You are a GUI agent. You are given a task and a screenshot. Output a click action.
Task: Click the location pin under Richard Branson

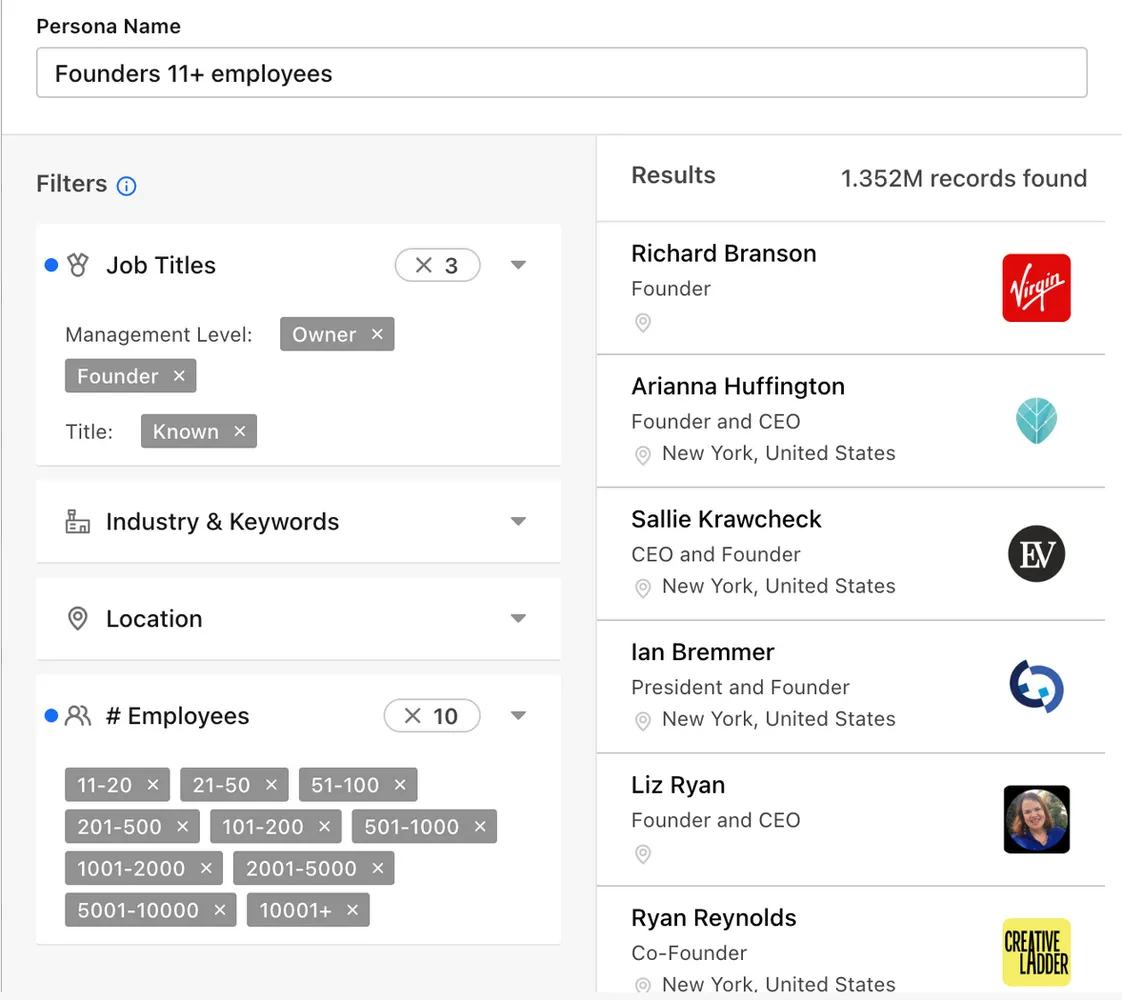point(643,323)
